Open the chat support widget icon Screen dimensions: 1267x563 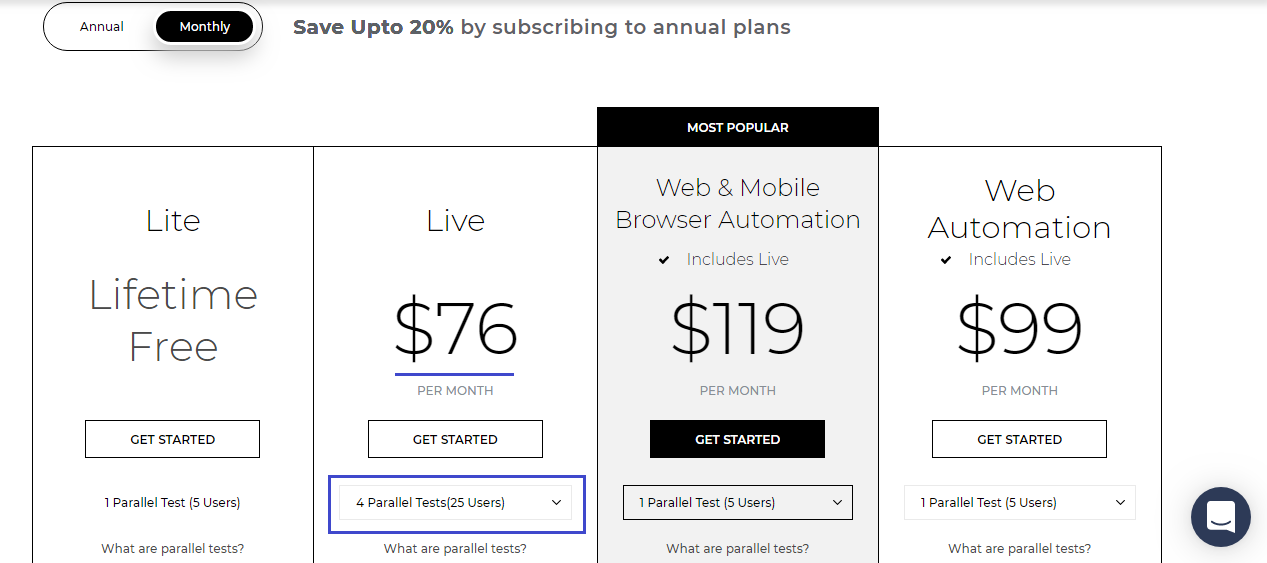(x=1220, y=516)
